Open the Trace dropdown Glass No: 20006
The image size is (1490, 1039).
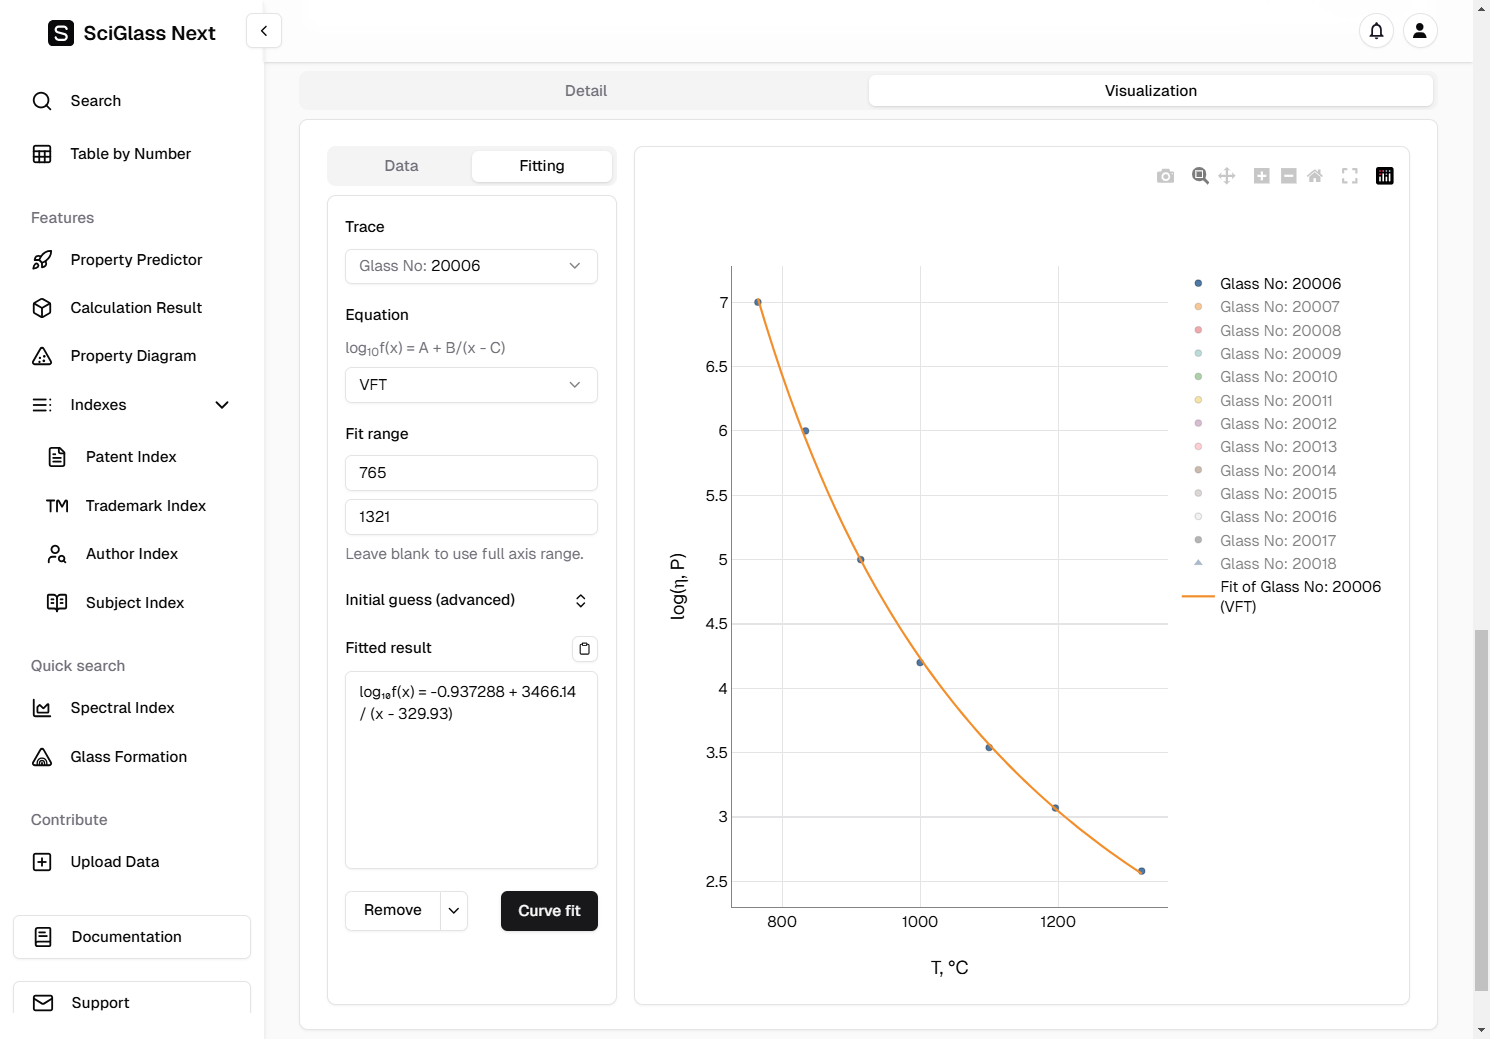(x=471, y=266)
